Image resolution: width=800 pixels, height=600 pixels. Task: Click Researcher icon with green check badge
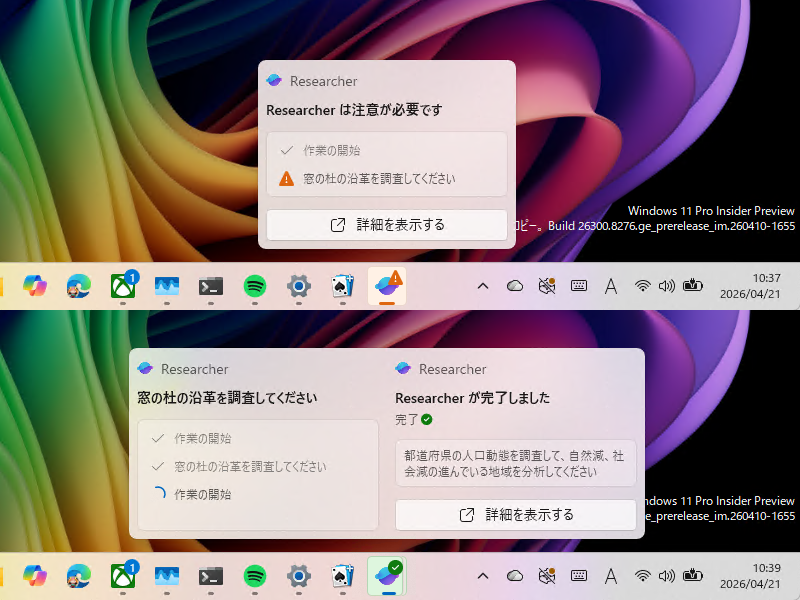pos(387,576)
